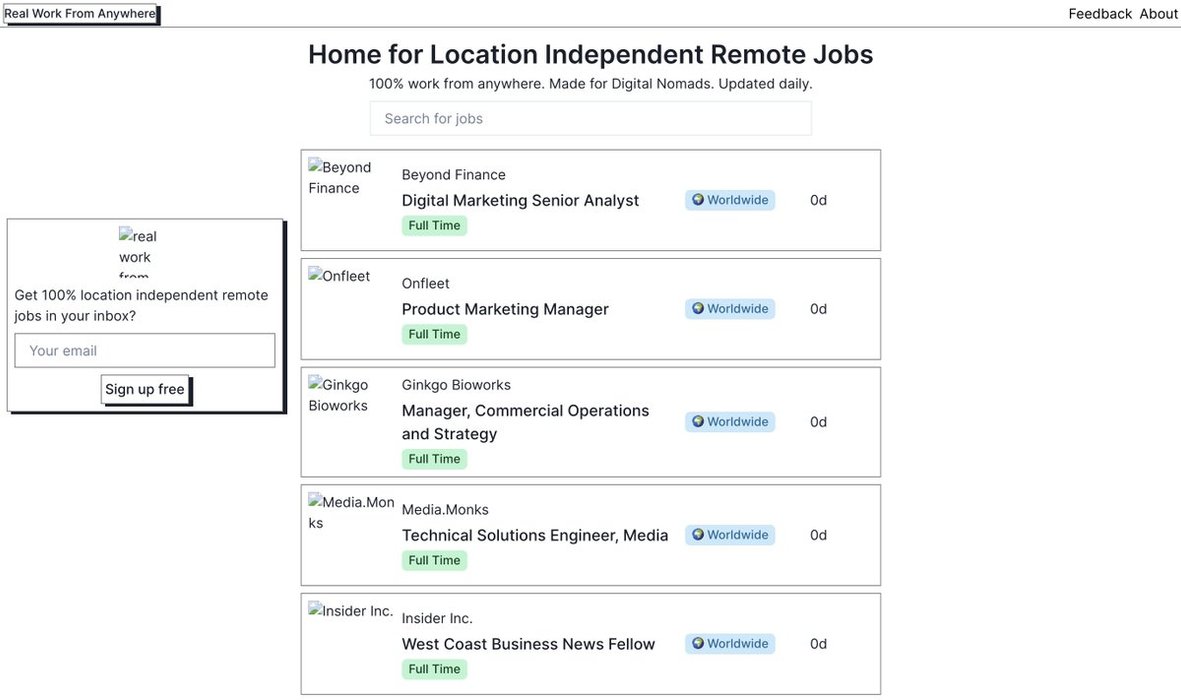View Manager, Commercial Operations and Strategy job
1181x700 pixels.
click(x=525, y=422)
